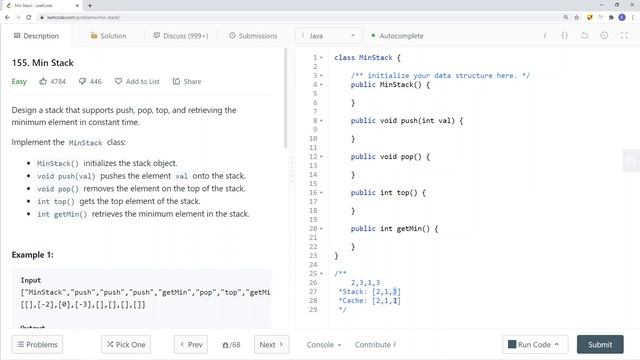Share the Min Stack problem
Viewport: 640px width, 360px height.
[x=187, y=81]
